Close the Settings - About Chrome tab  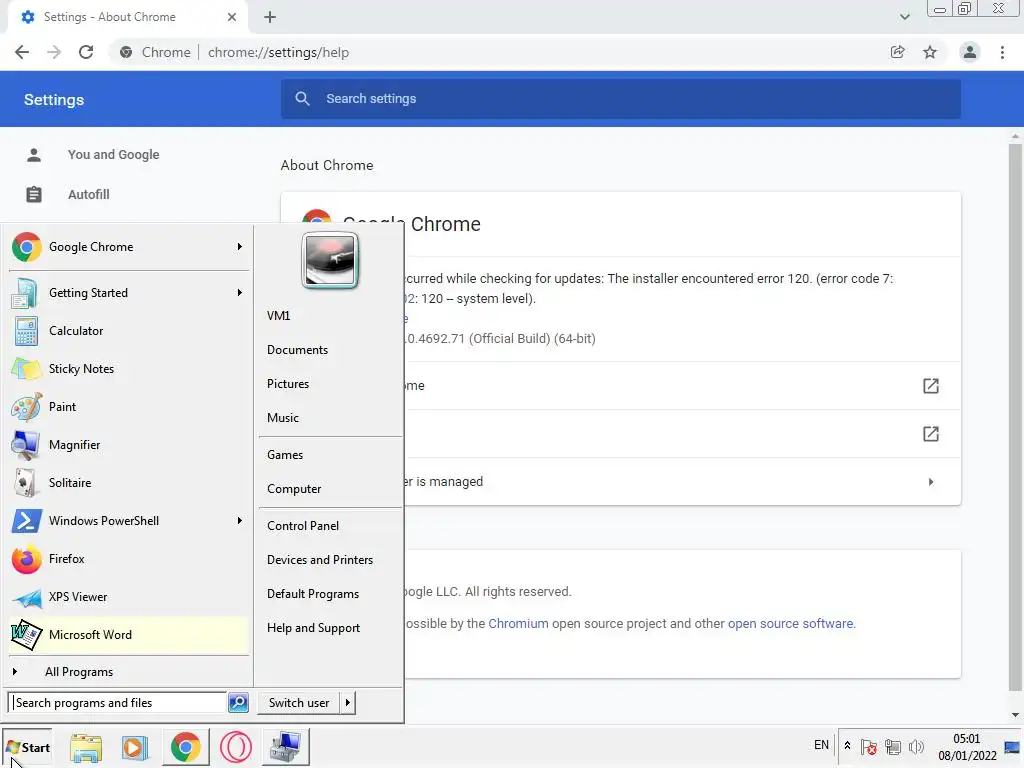[232, 17]
